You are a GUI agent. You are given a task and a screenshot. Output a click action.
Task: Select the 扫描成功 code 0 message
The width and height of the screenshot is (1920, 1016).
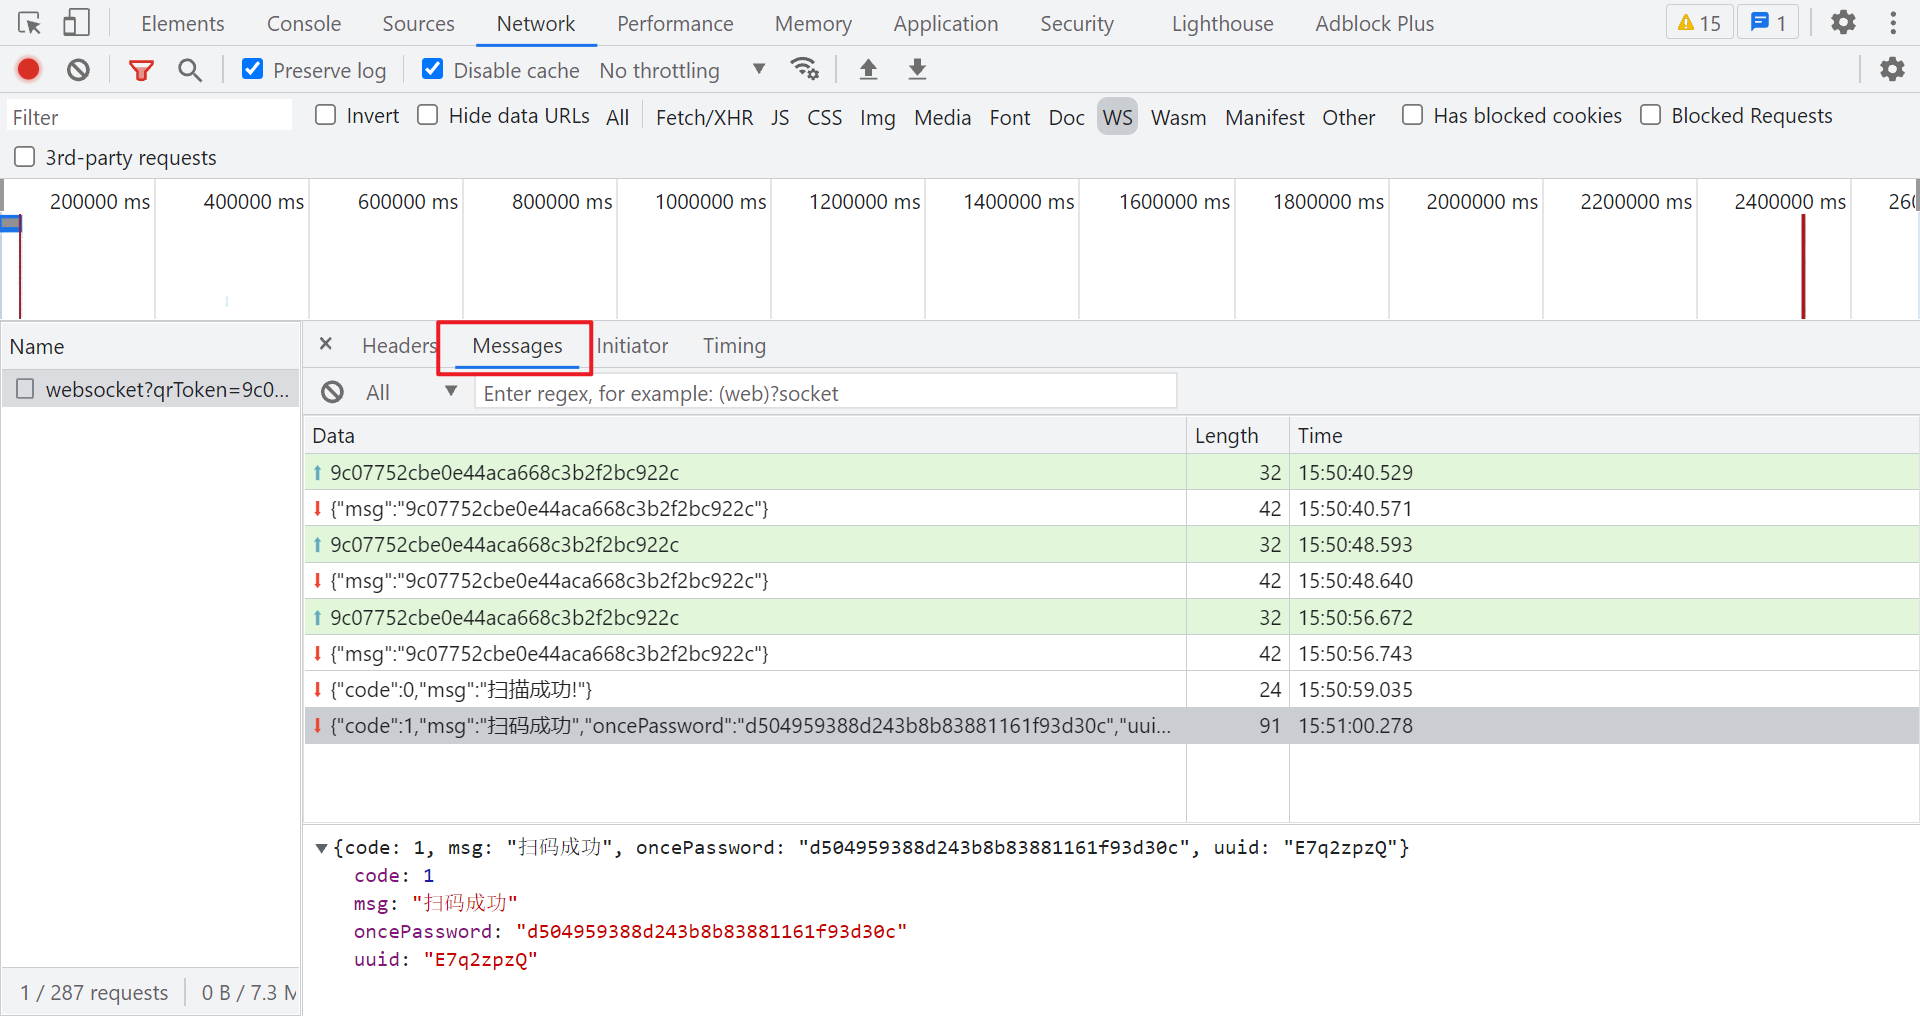point(1111,689)
